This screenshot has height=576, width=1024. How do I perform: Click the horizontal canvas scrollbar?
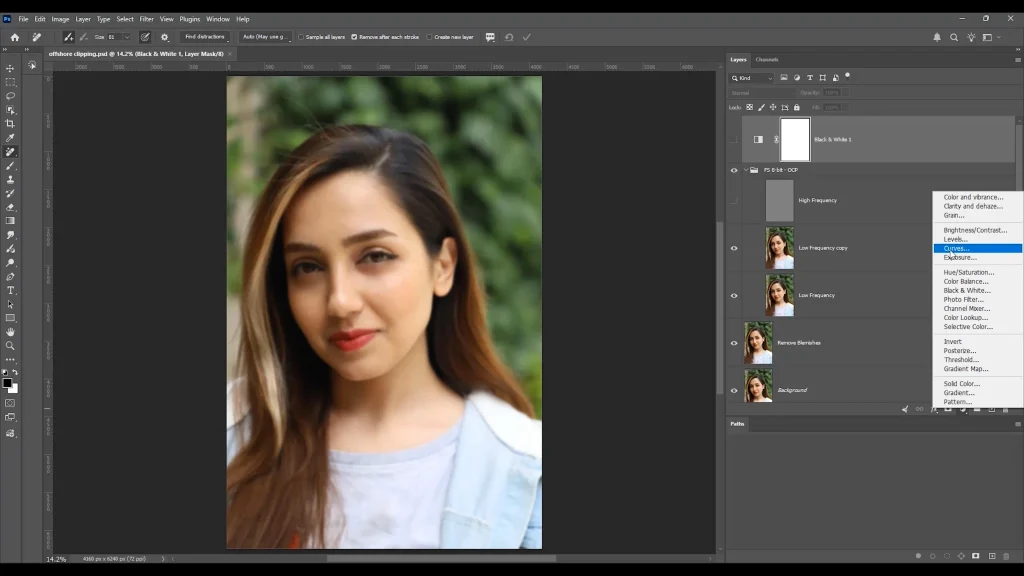(x=441, y=559)
